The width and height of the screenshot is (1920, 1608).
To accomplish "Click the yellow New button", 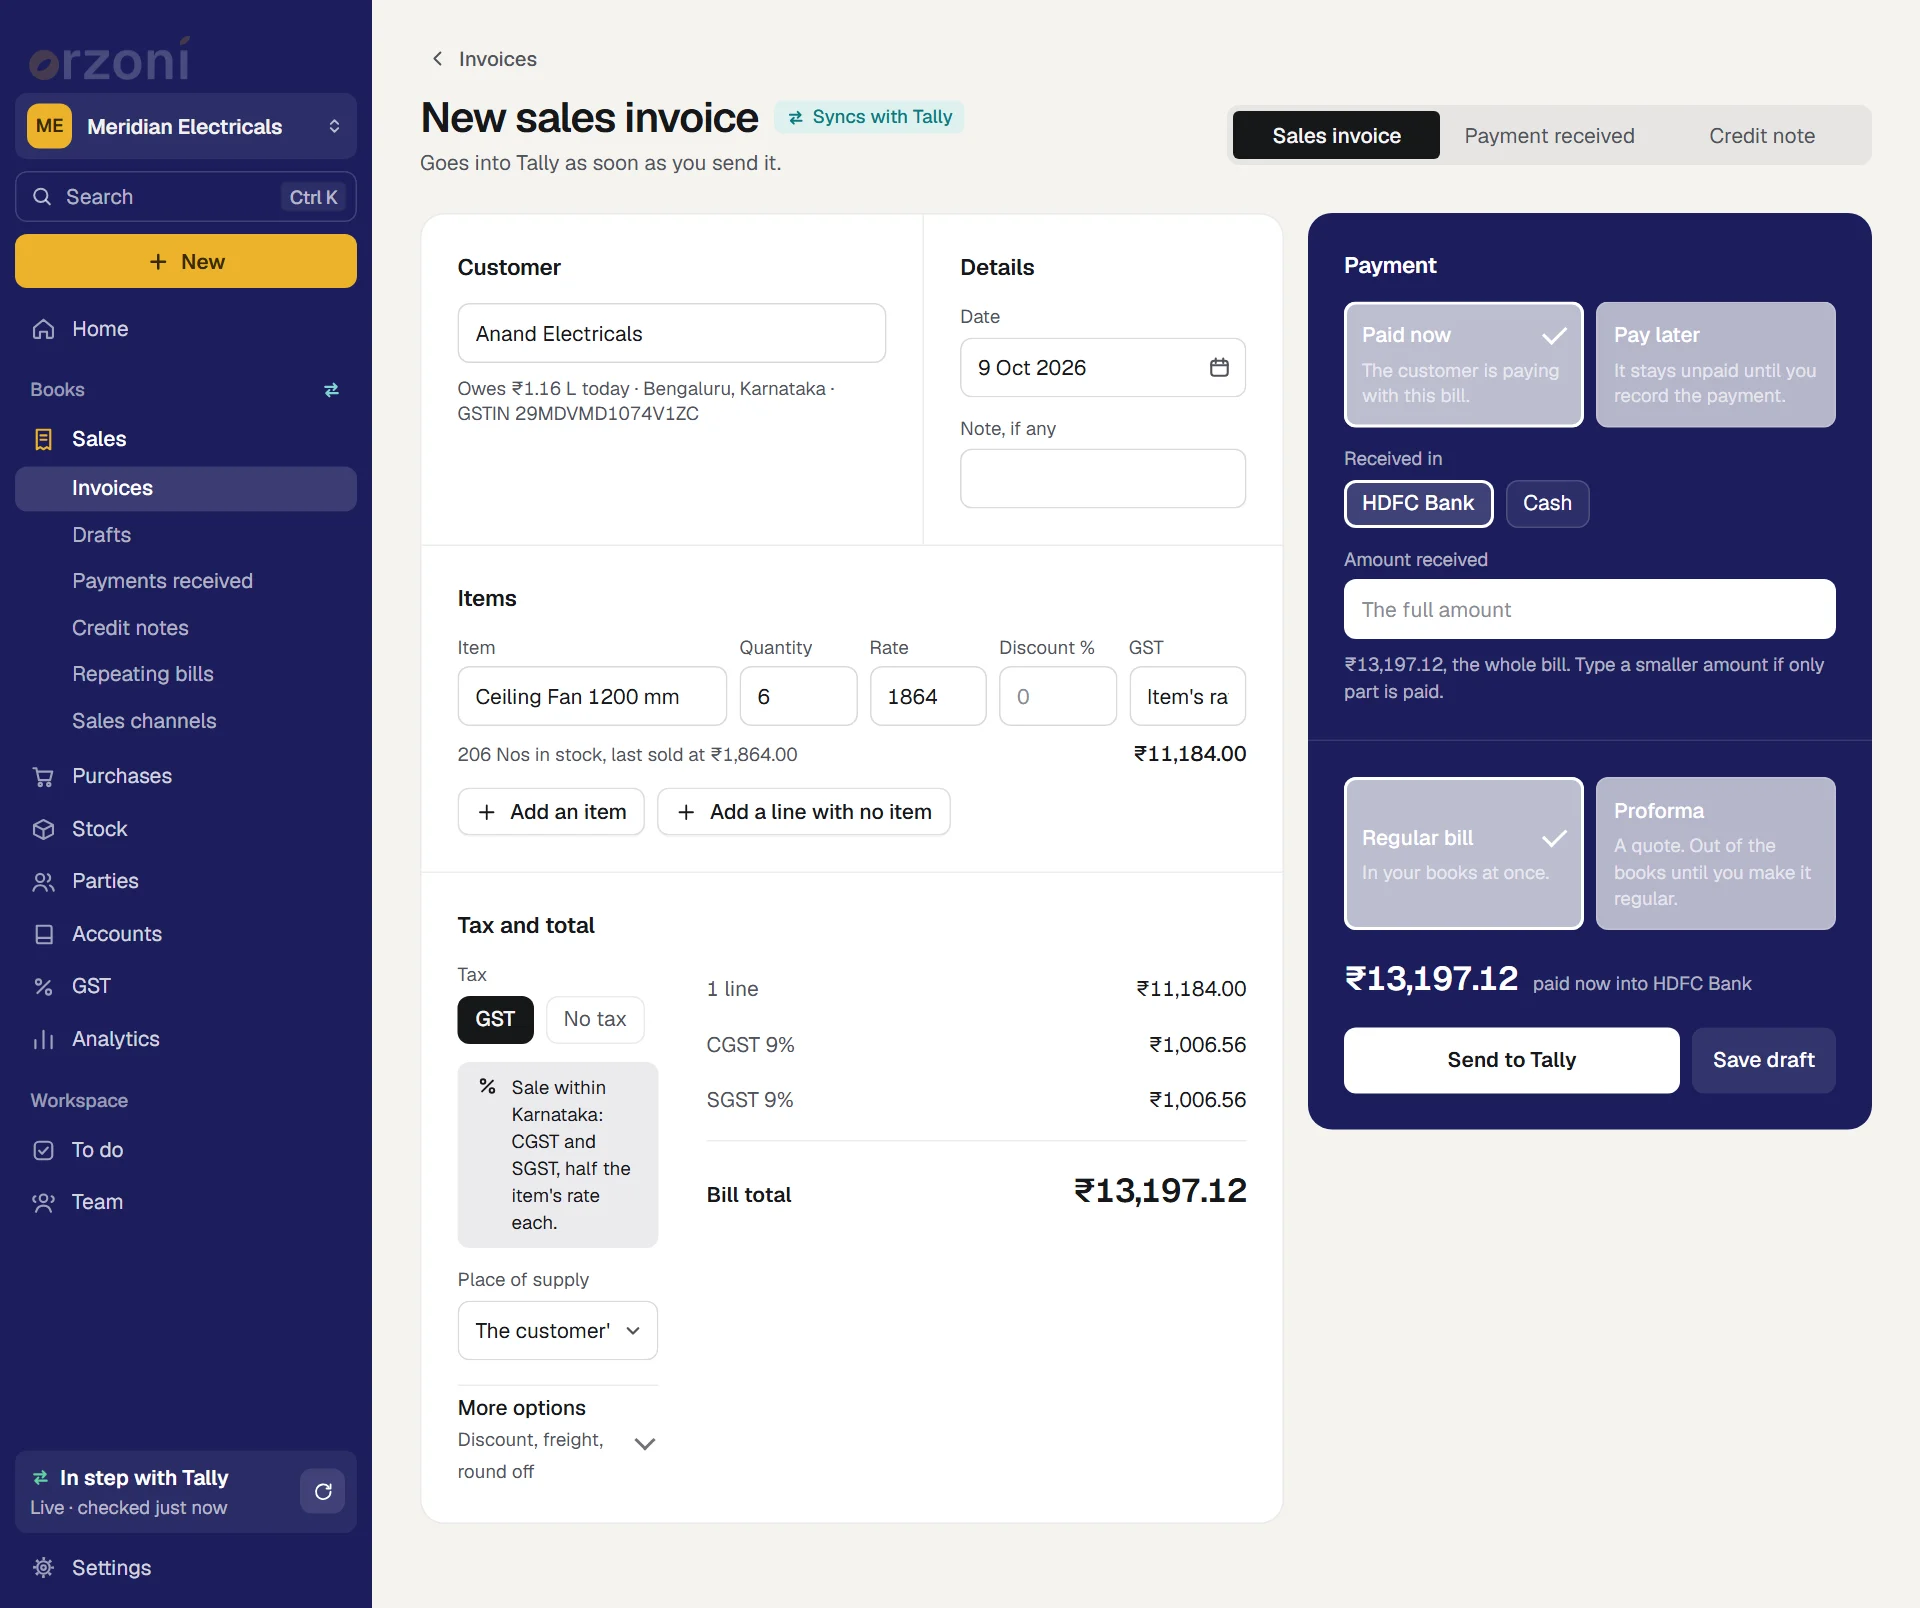I will coord(186,261).
